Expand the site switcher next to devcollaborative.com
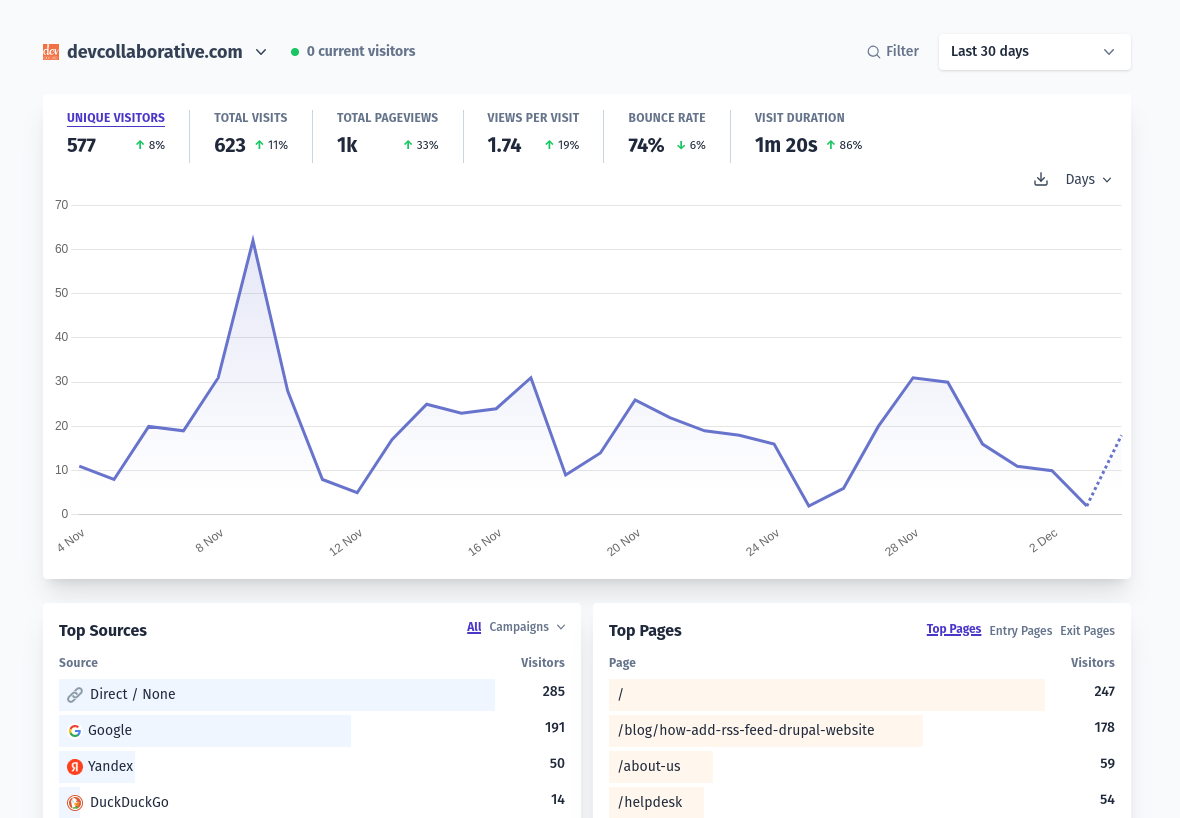Image resolution: width=1180 pixels, height=818 pixels. (x=261, y=52)
